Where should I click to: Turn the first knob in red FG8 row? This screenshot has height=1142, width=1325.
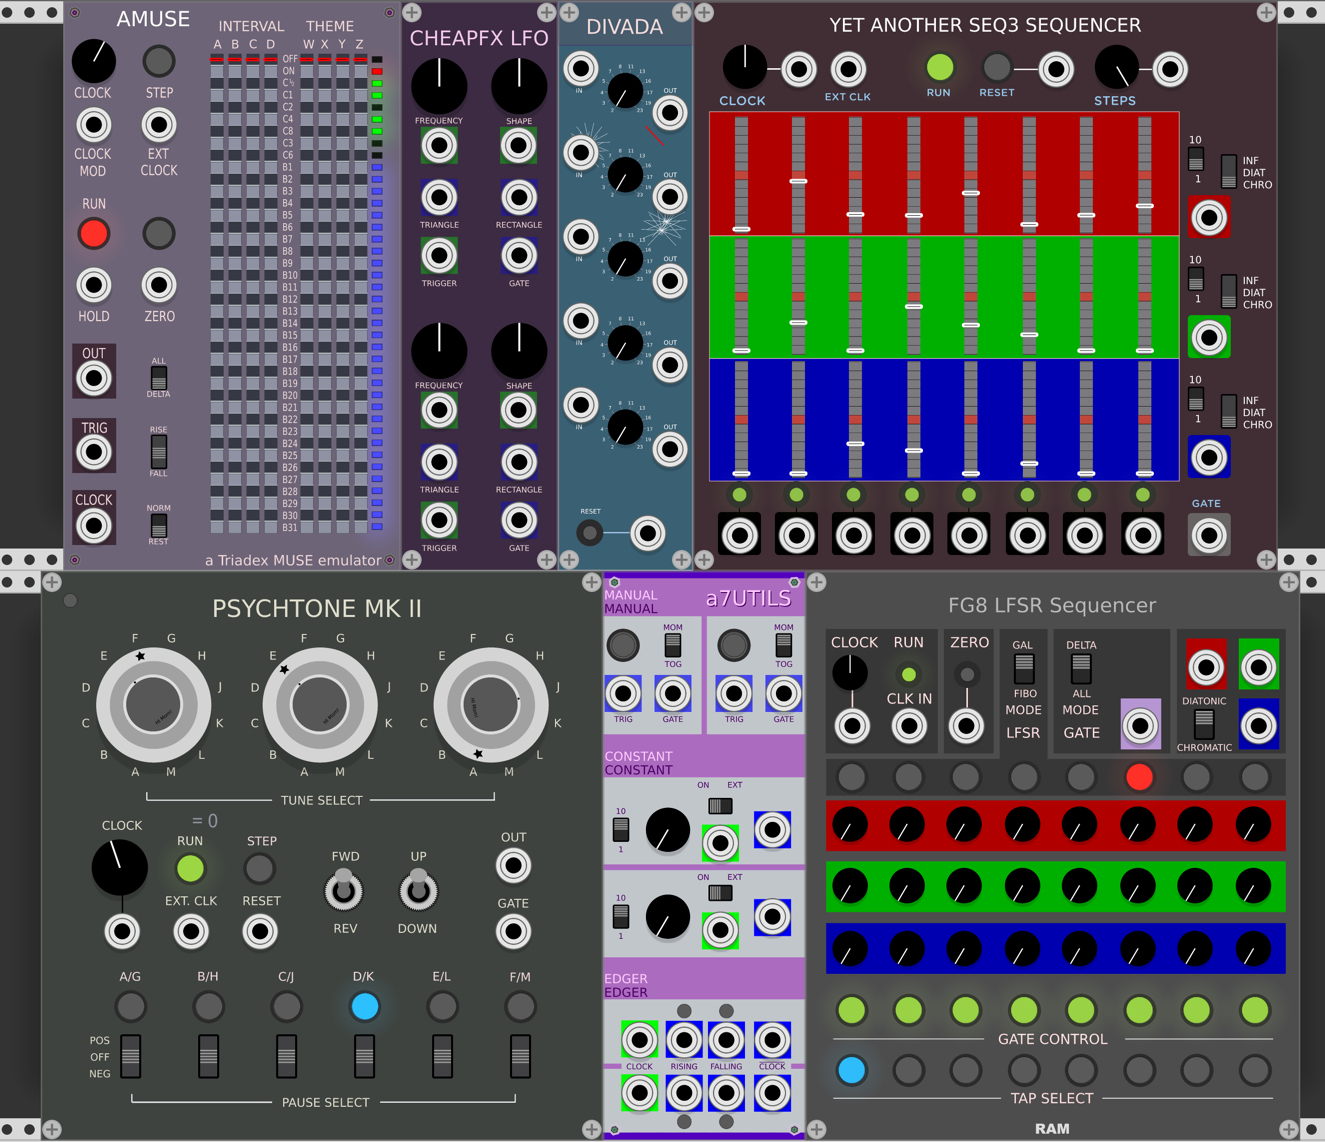(x=850, y=825)
